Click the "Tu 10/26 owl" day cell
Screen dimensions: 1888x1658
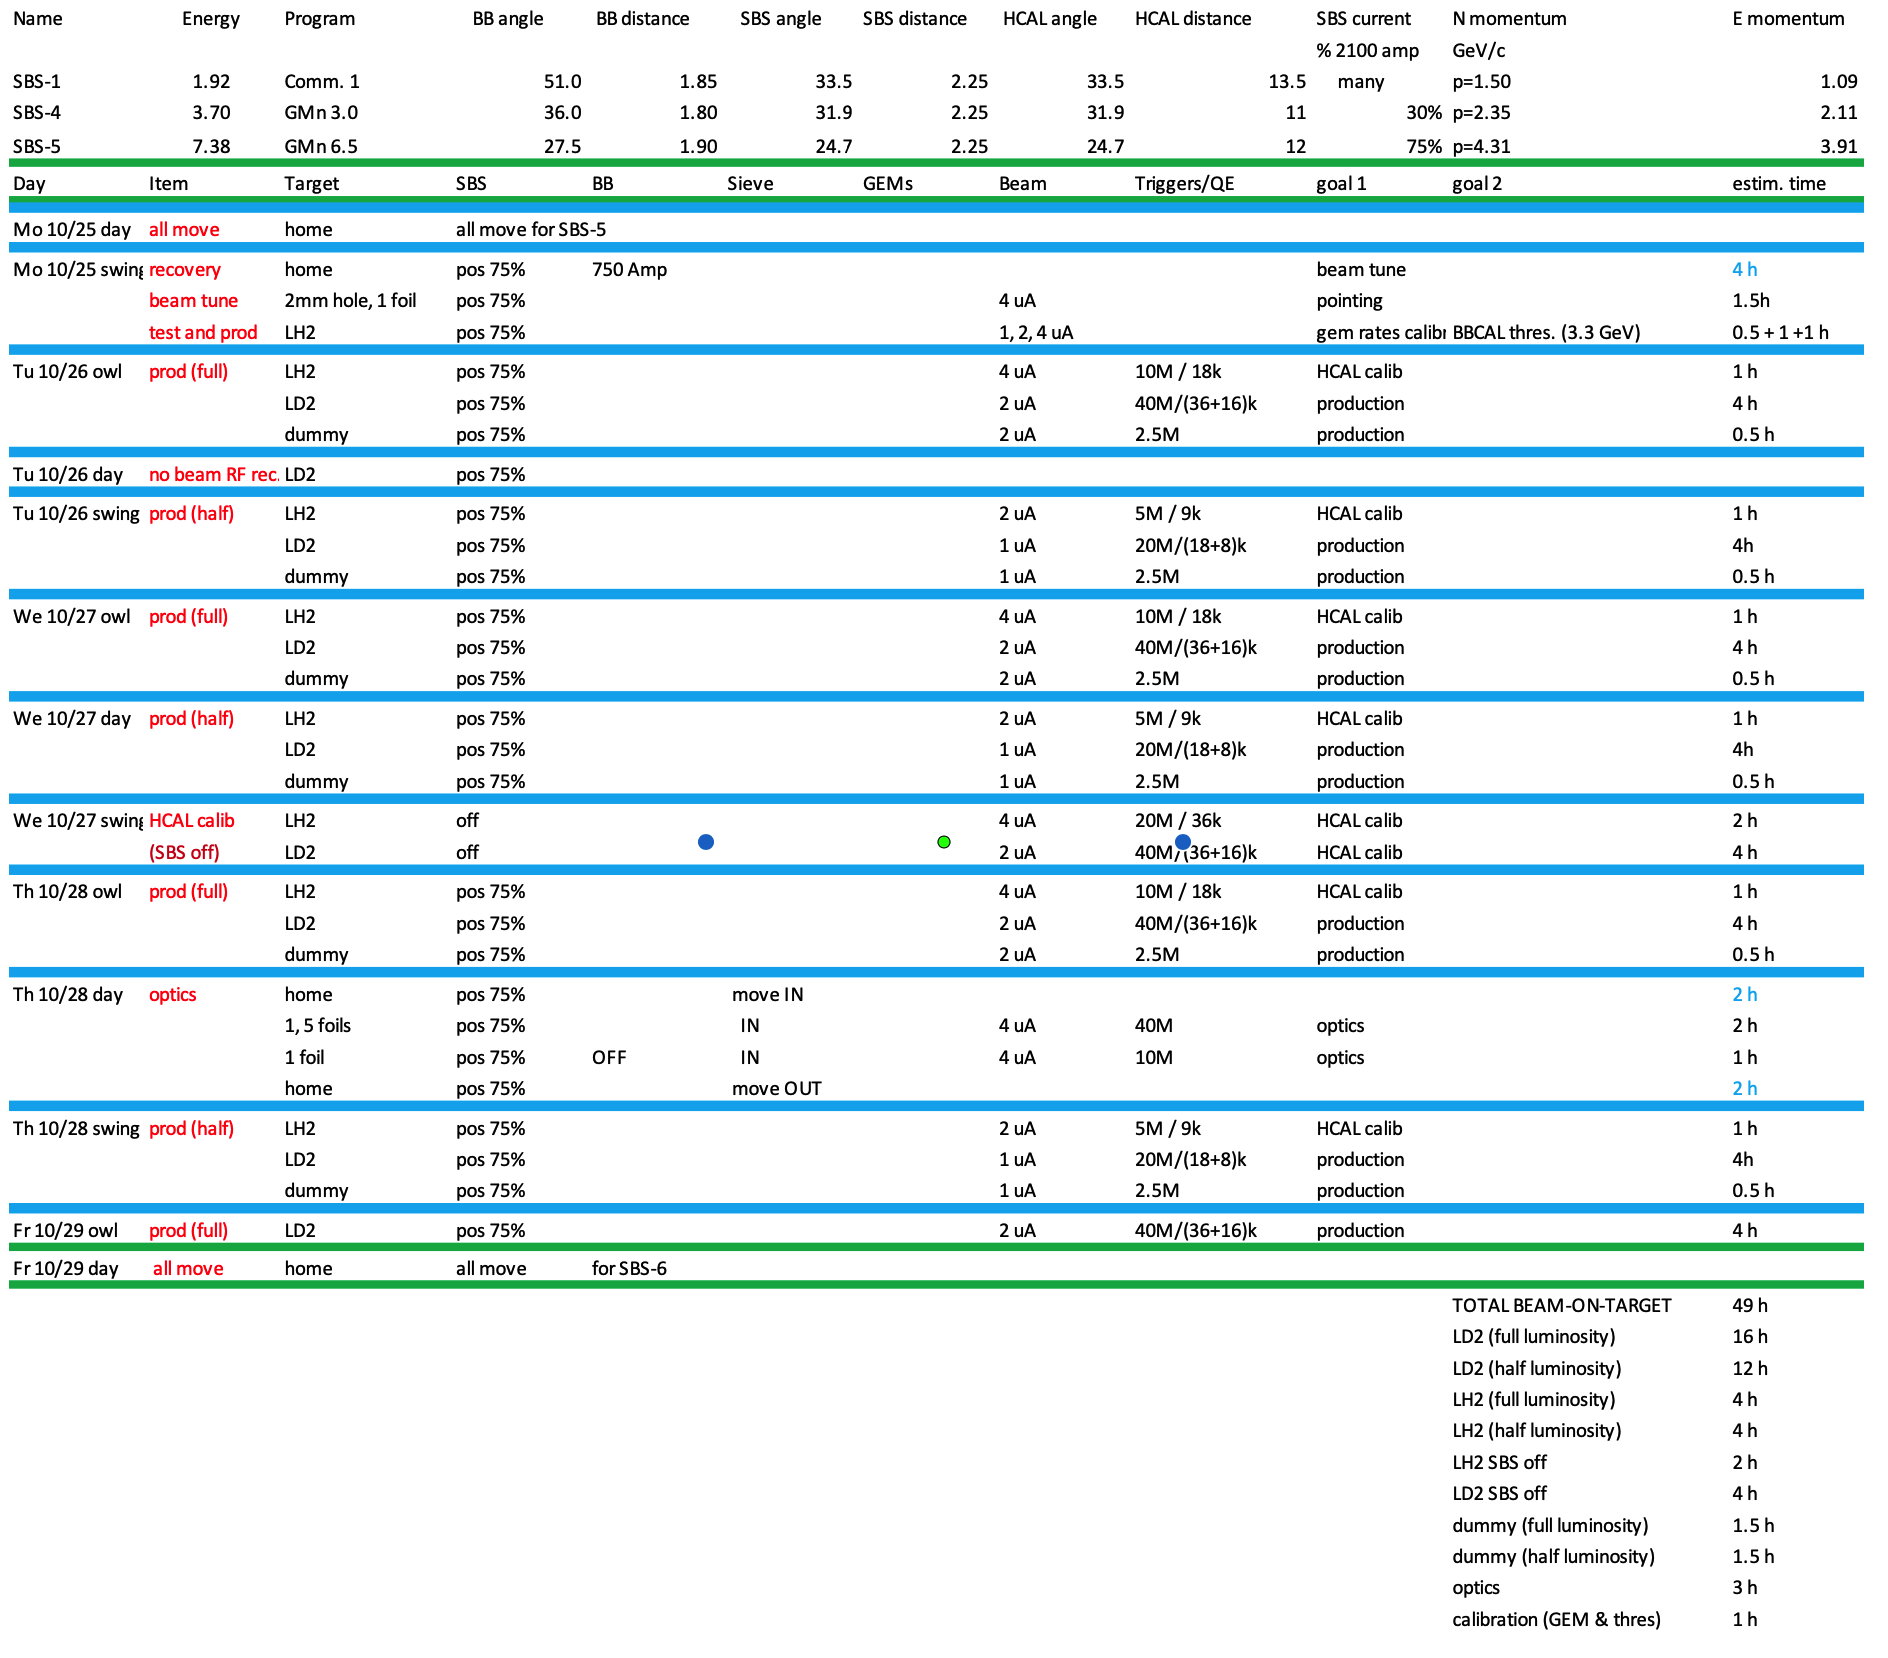coord(68,372)
